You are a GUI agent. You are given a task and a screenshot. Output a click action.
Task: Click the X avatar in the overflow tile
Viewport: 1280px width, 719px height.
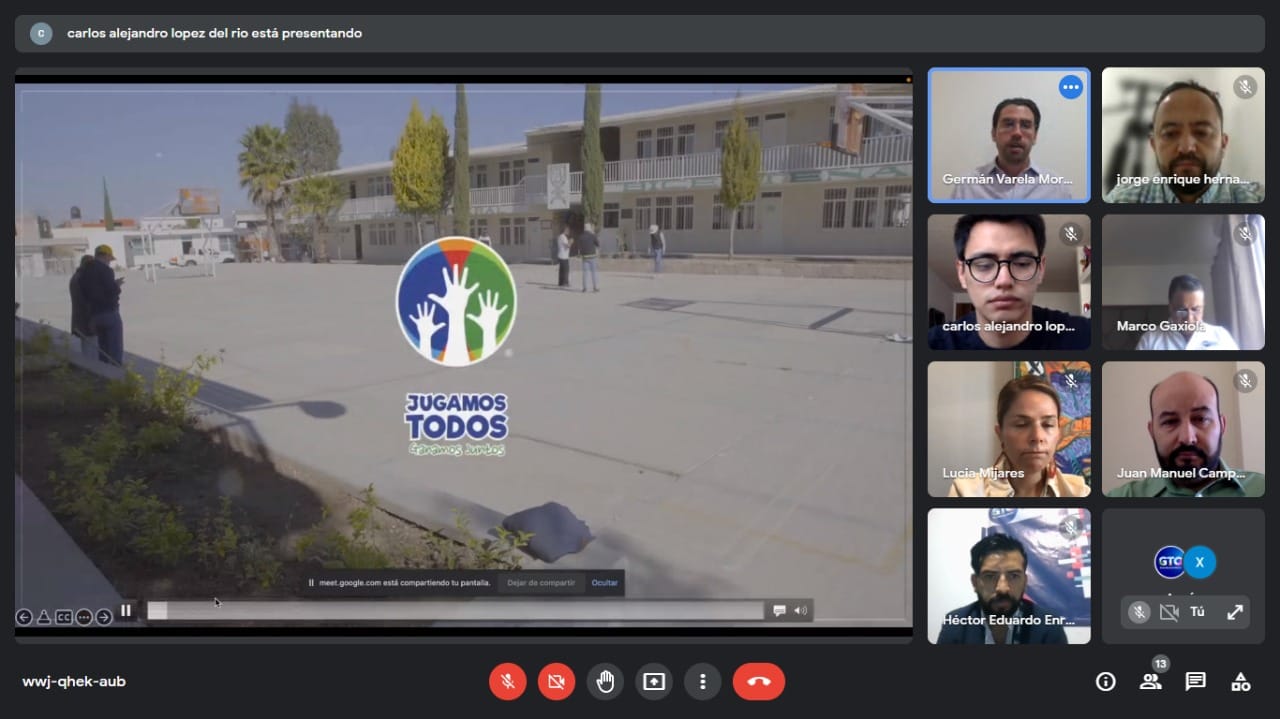1200,562
